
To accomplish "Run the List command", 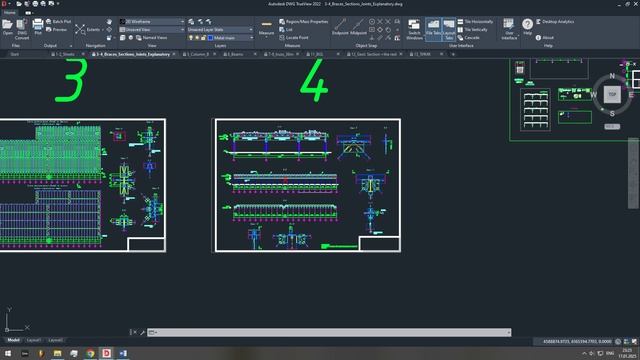I will [286, 29].
